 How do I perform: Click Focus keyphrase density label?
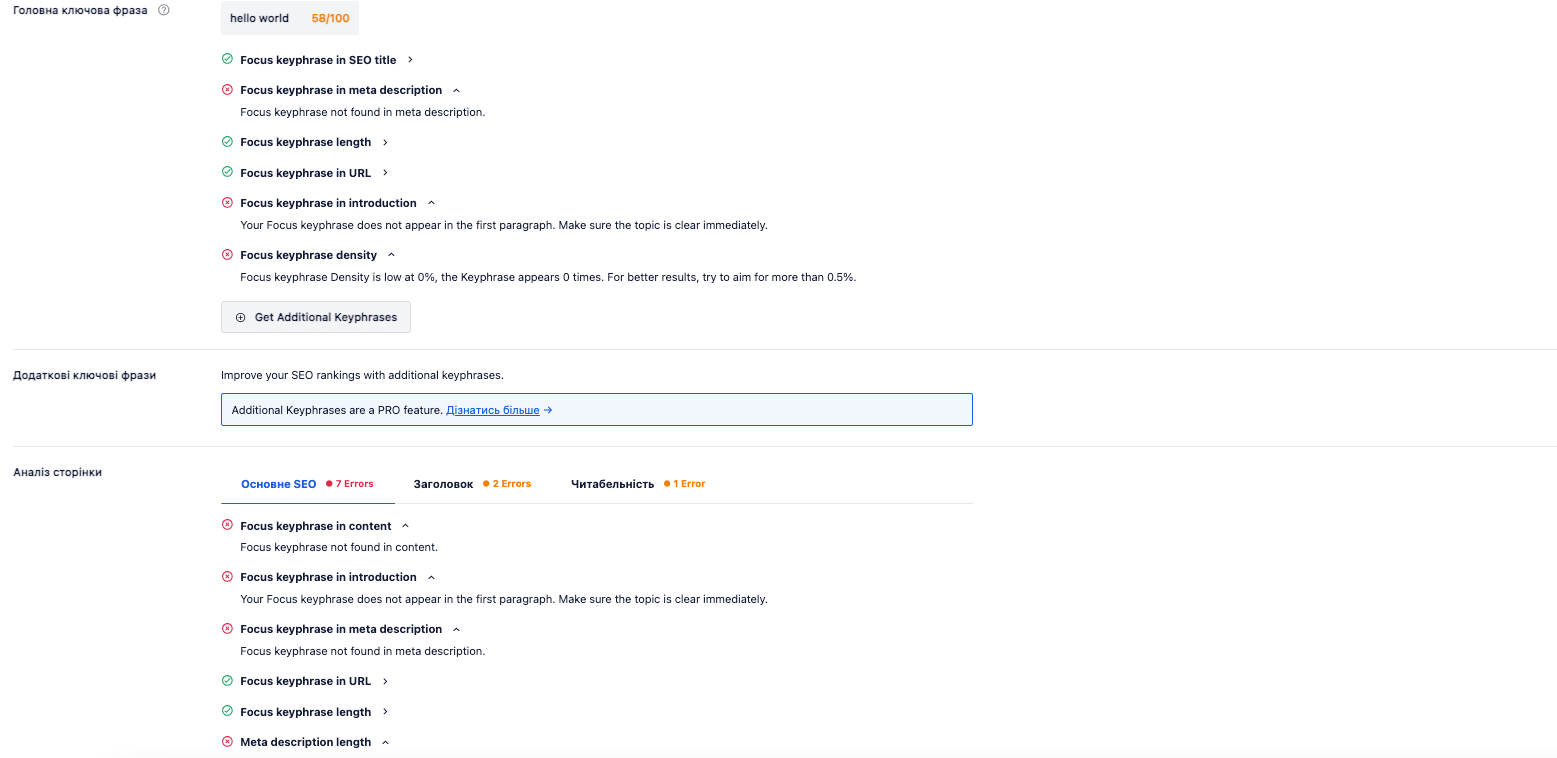[x=309, y=255]
